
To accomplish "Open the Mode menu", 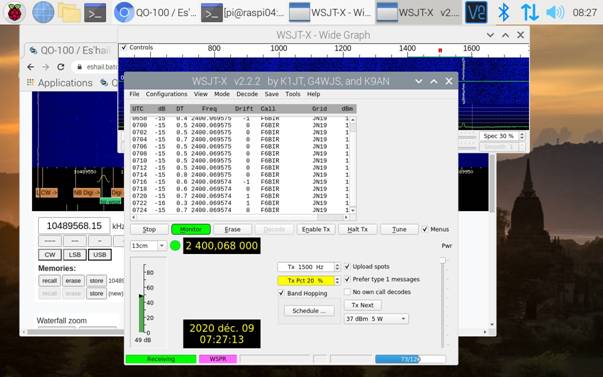I will click(222, 94).
